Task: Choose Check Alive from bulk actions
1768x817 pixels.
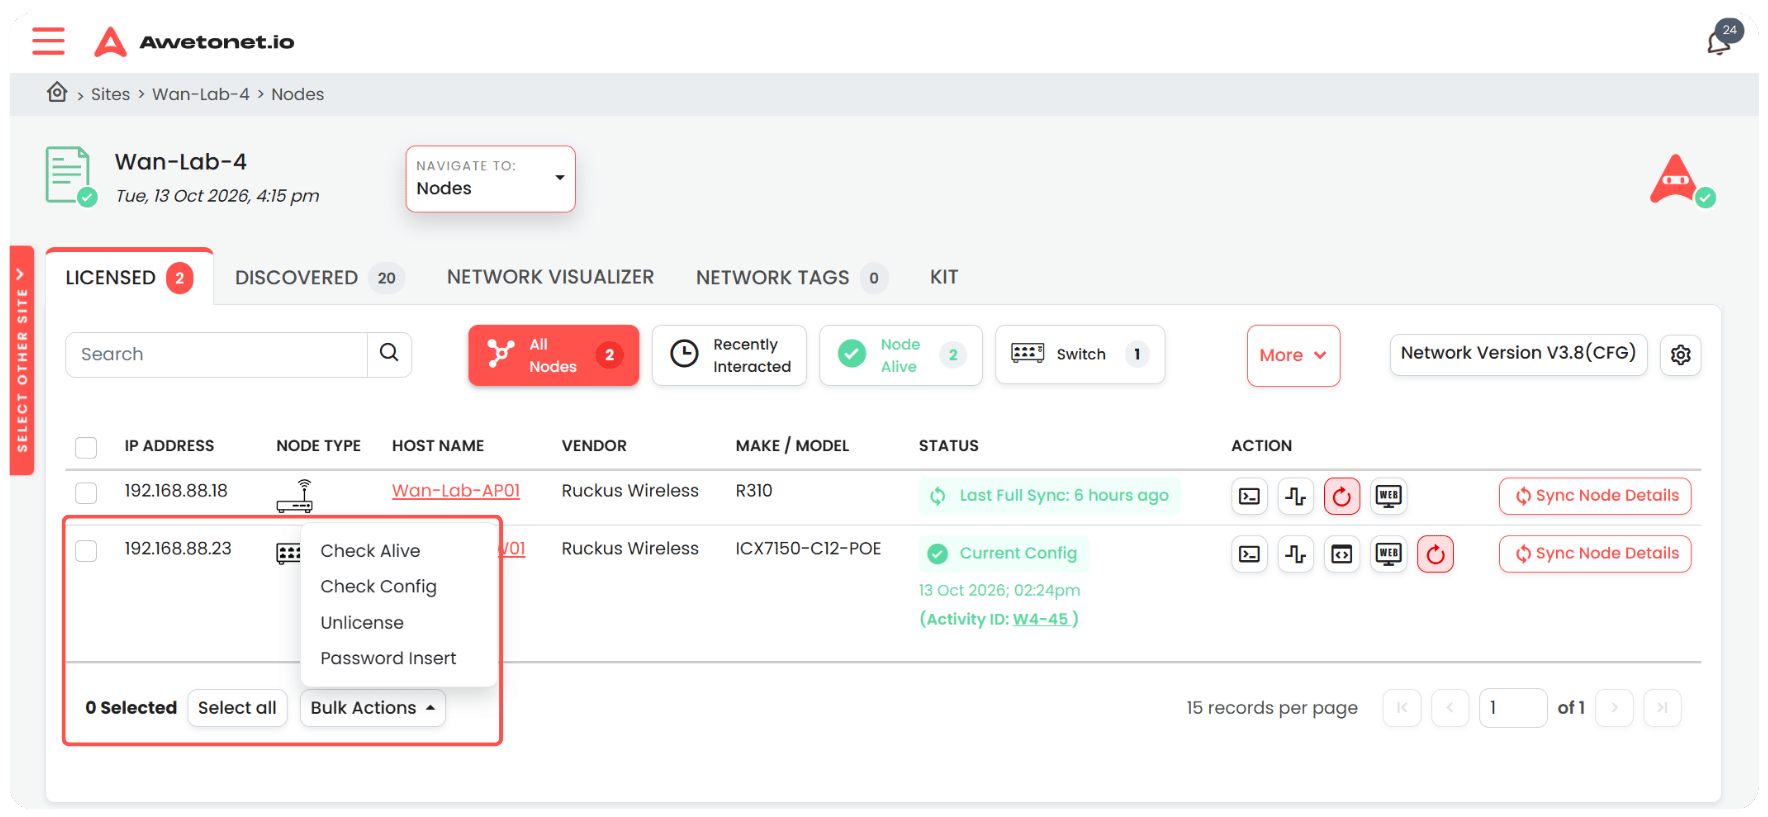Action: pos(370,551)
